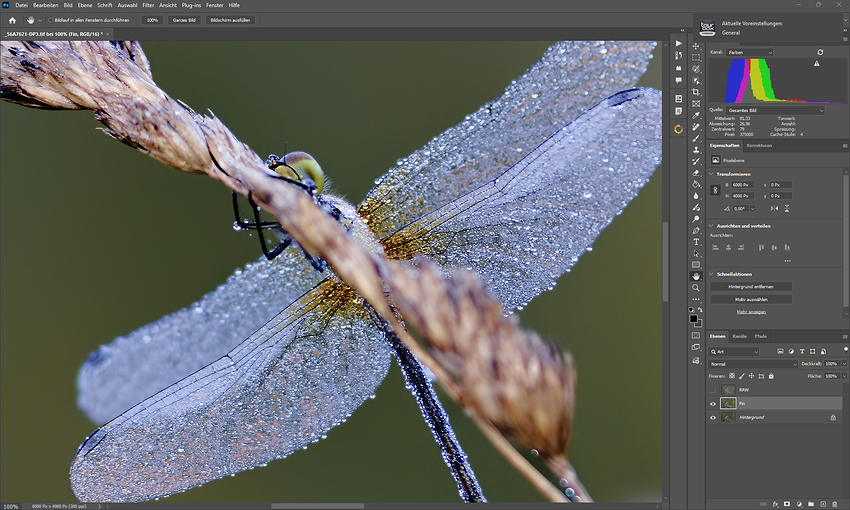Click the Ganzes Bild button
Screen dimensions: 850x510
184,20
